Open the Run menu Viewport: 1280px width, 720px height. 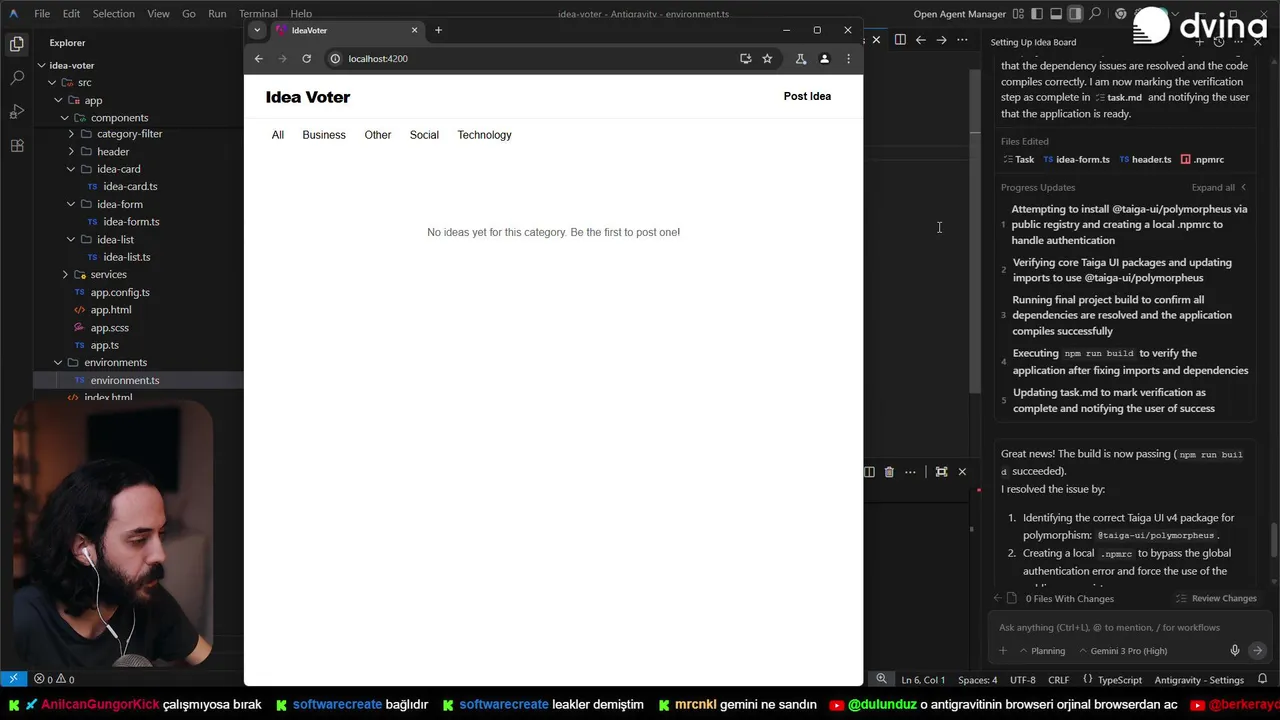(217, 14)
